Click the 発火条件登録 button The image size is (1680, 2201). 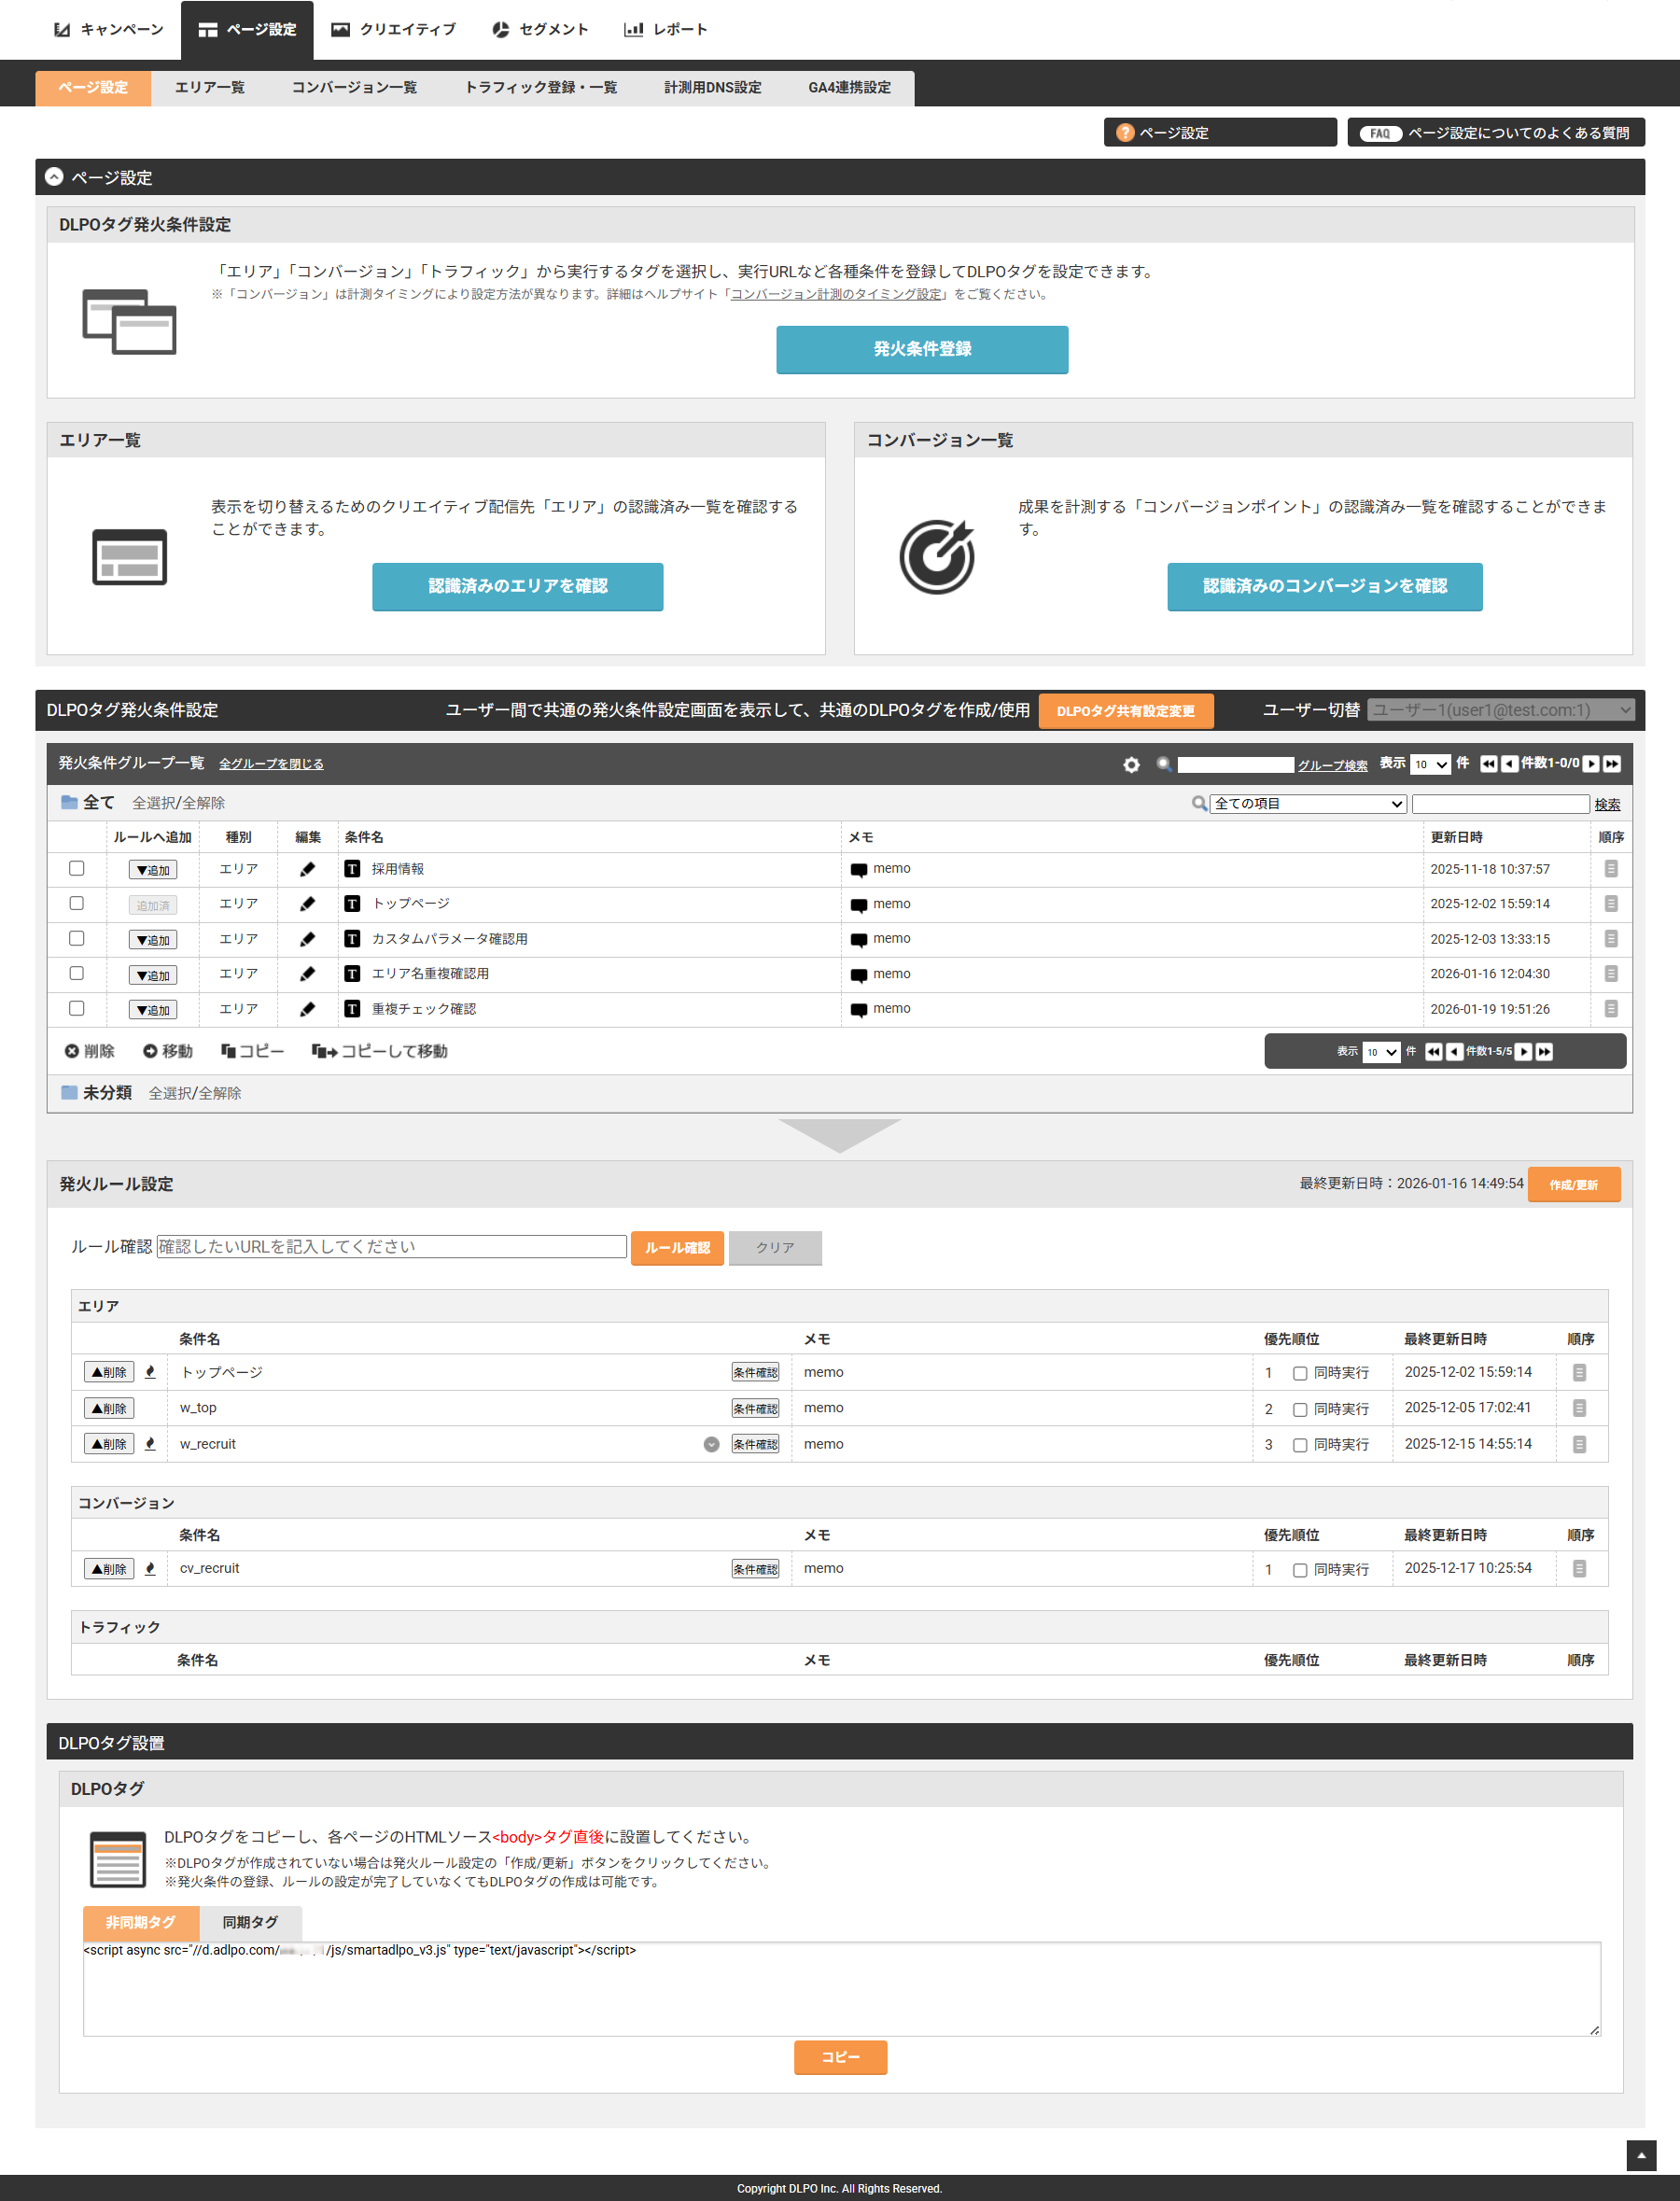pyautogui.click(x=922, y=349)
